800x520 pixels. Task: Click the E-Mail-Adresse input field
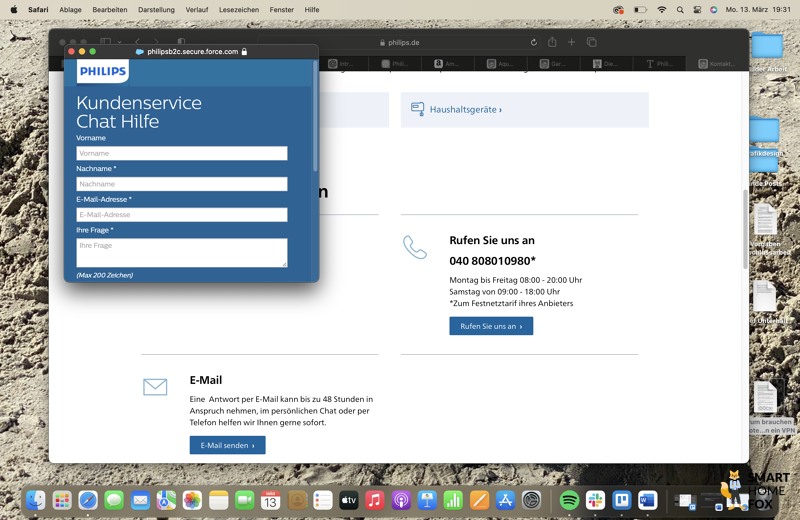tap(182, 214)
